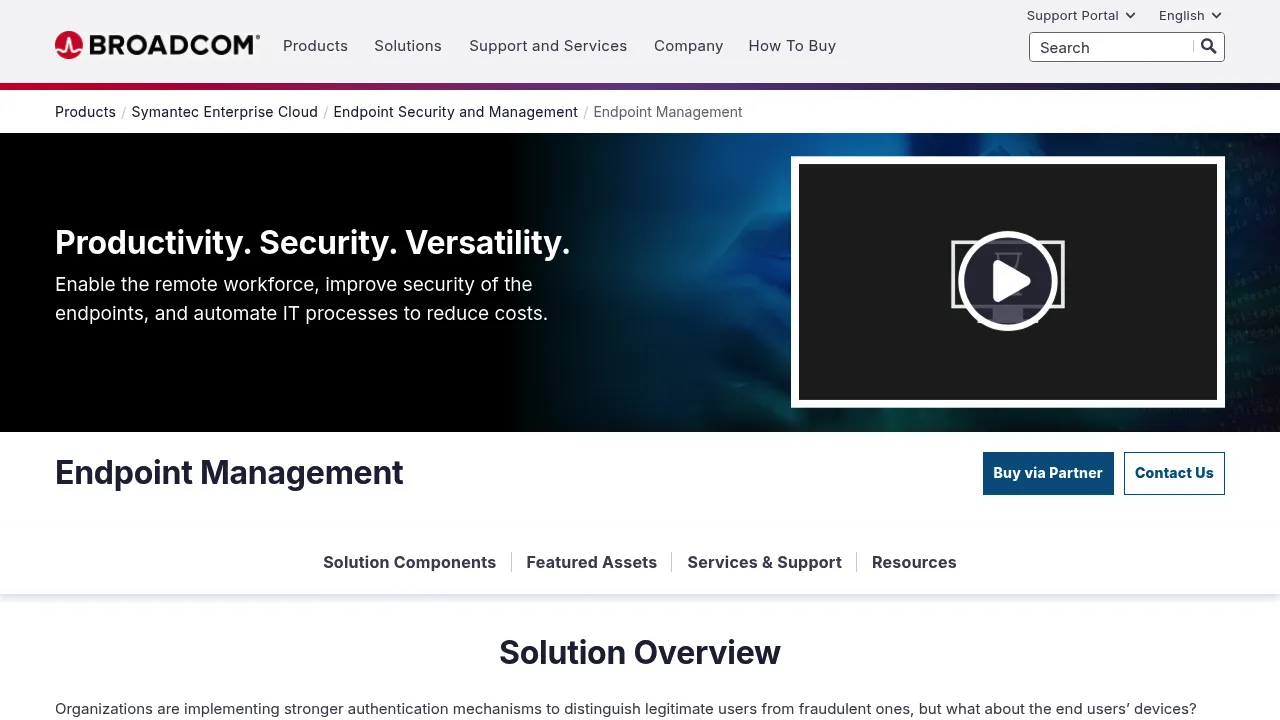Open Support and Services menu
1280x720 pixels.
pyautogui.click(x=548, y=46)
